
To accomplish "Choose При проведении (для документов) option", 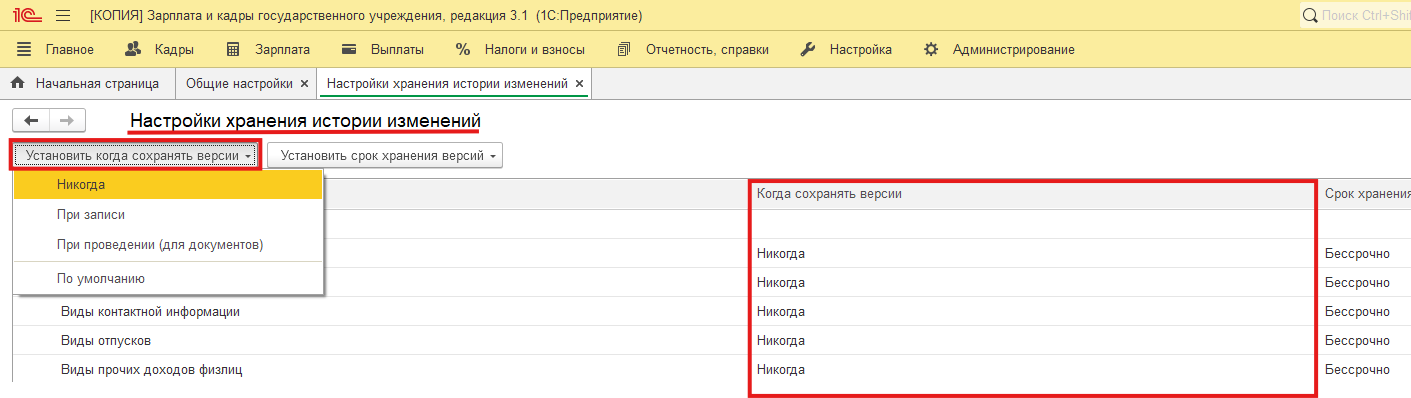I will pyautogui.click(x=168, y=244).
